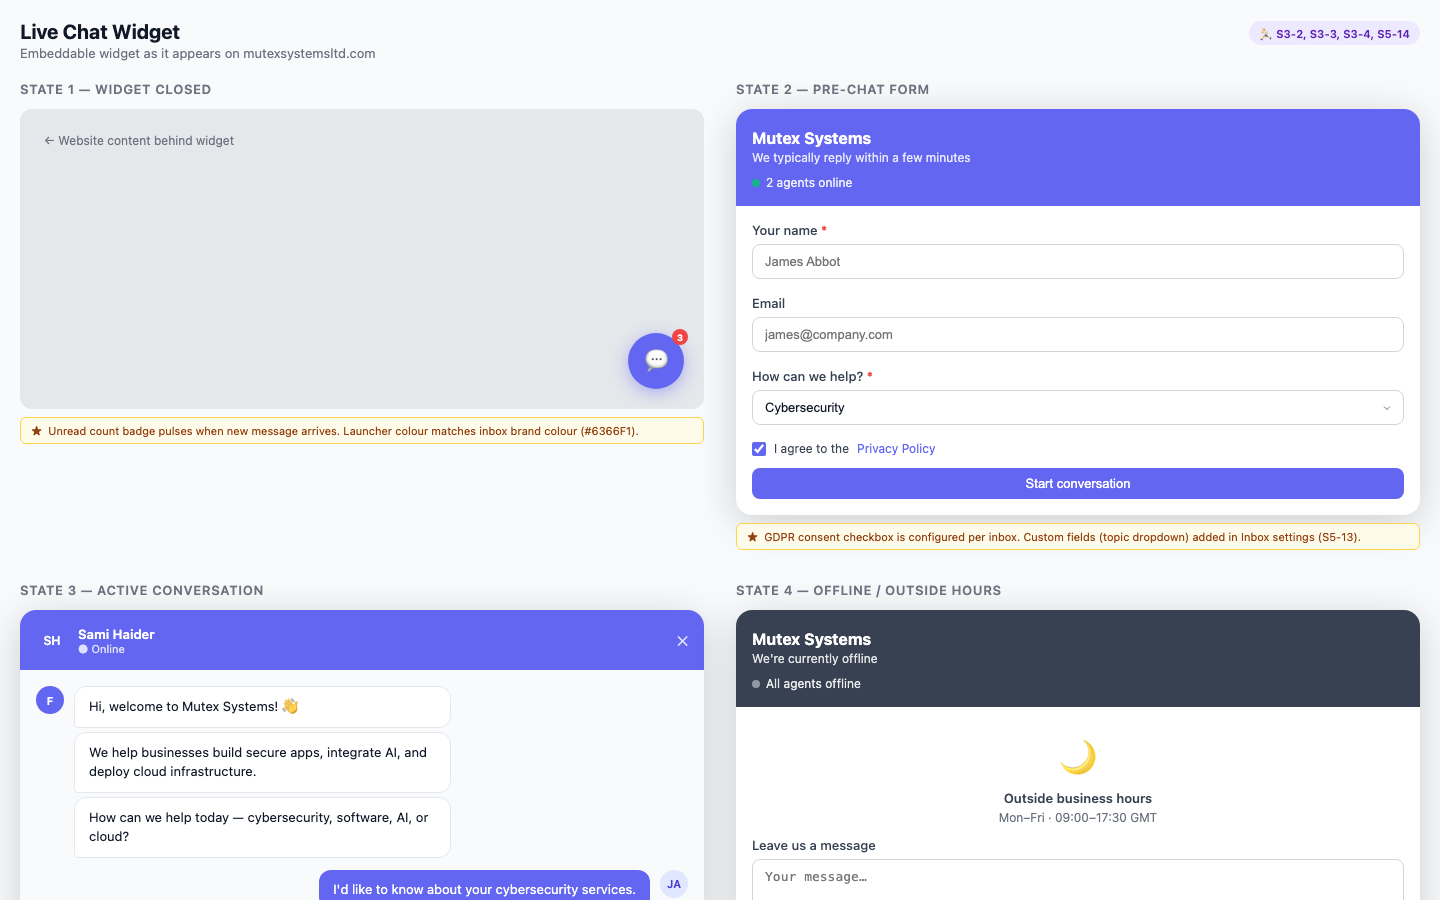The image size is (1440, 900).
Task: Focus the Your name field
Action: tap(1078, 262)
